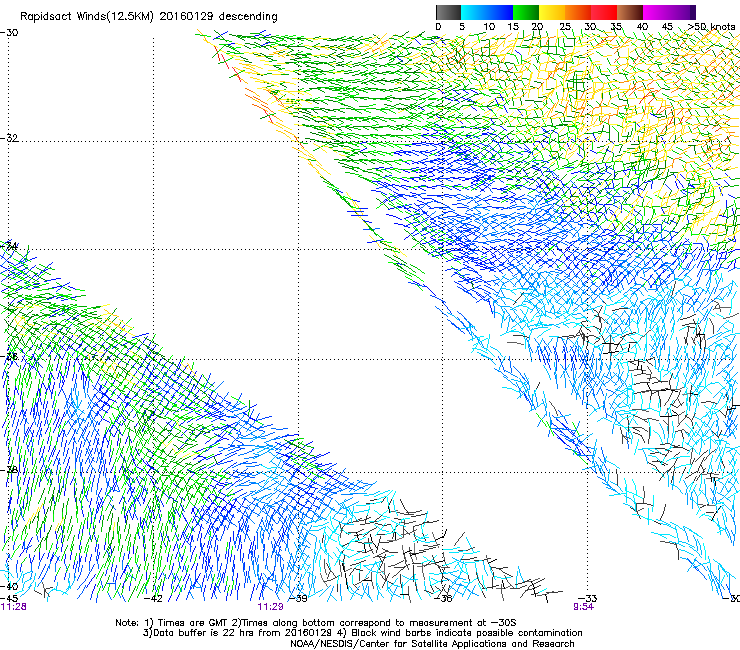
Task: Click the purple '11:28' swath time label
Action: click(14, 607)
